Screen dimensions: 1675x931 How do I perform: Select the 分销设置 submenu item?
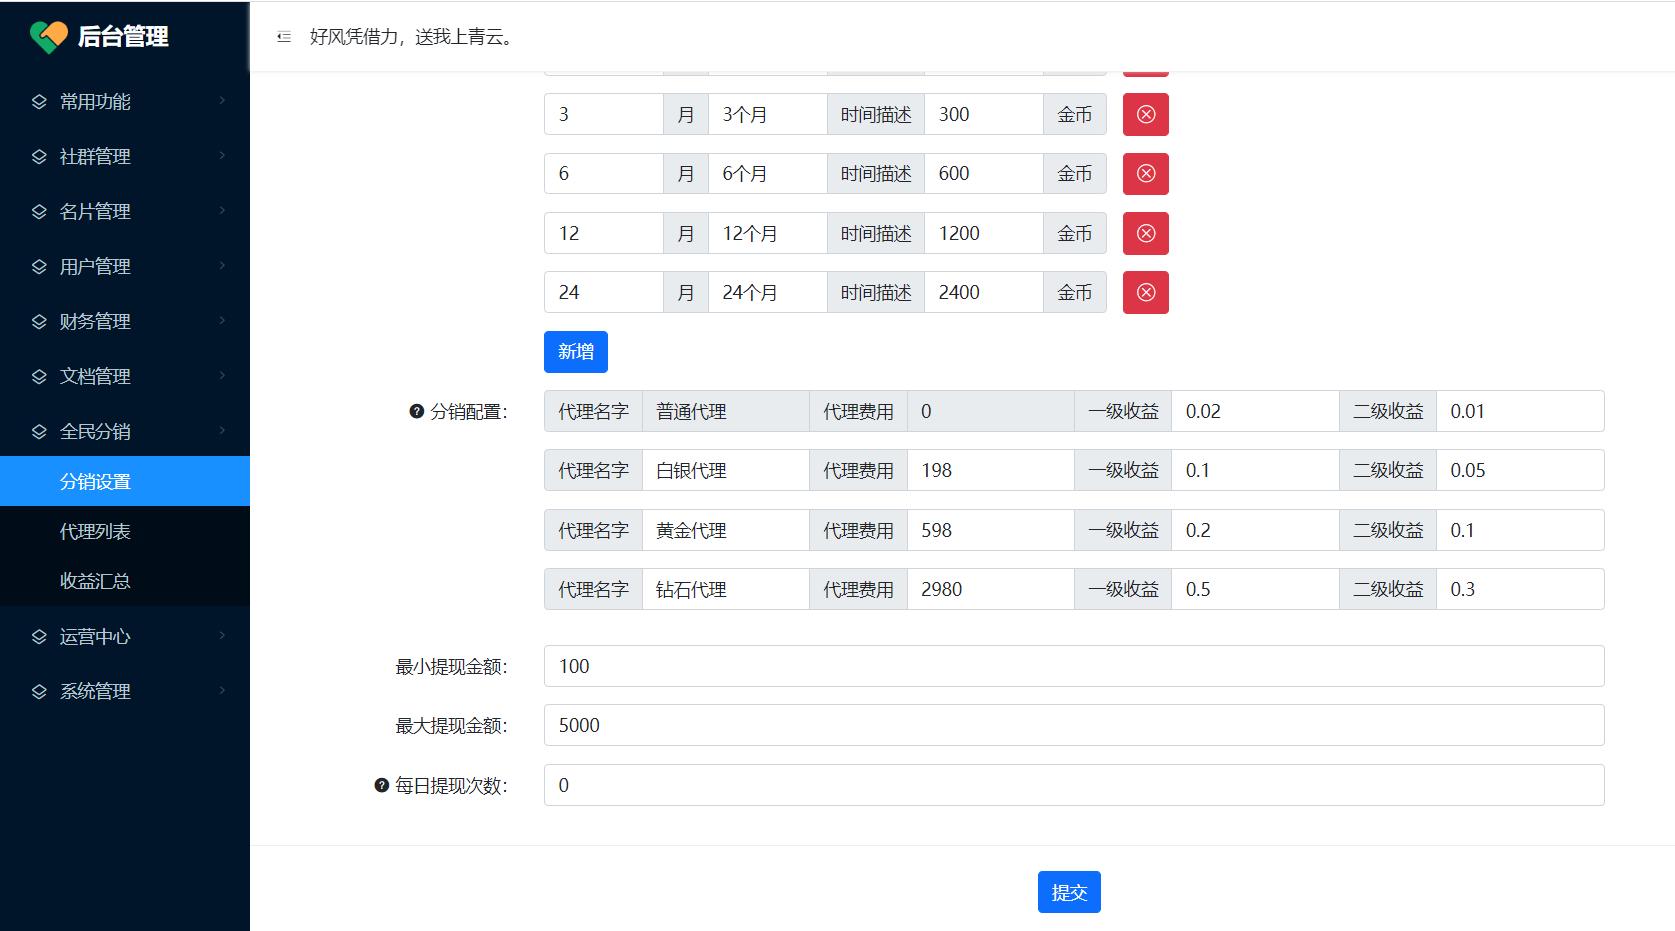click(x=95, y=481)
